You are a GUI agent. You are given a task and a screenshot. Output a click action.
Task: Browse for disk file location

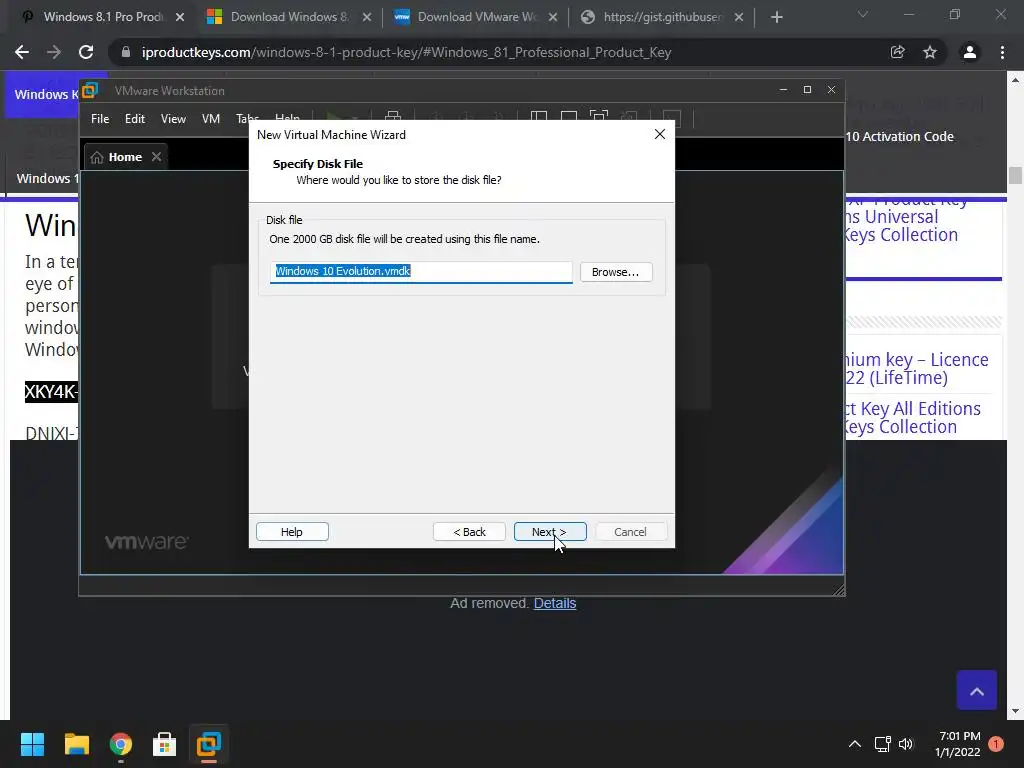[x=616, y=272]
